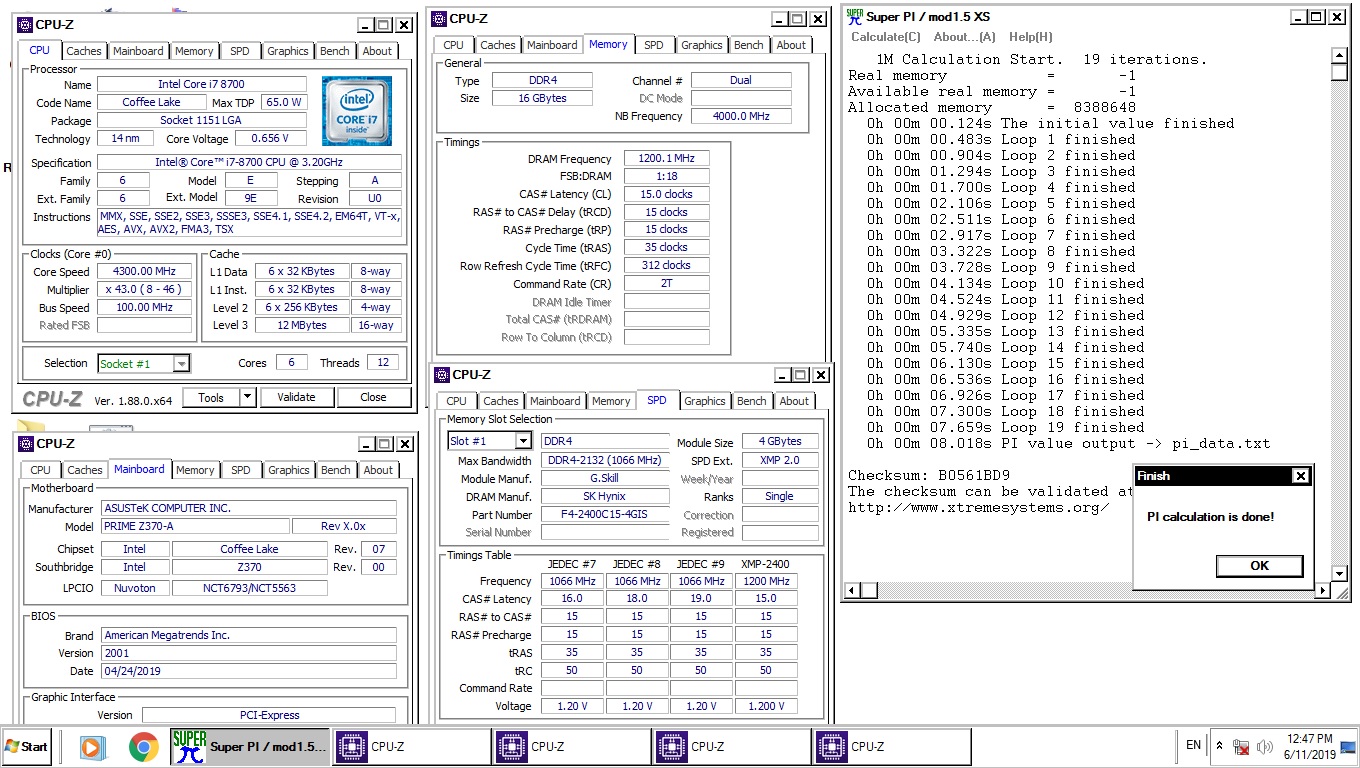Open Graphics tab in SPD window
Image resolution: width=1360 pixels, height=768 pixels.
coord(705,401)
